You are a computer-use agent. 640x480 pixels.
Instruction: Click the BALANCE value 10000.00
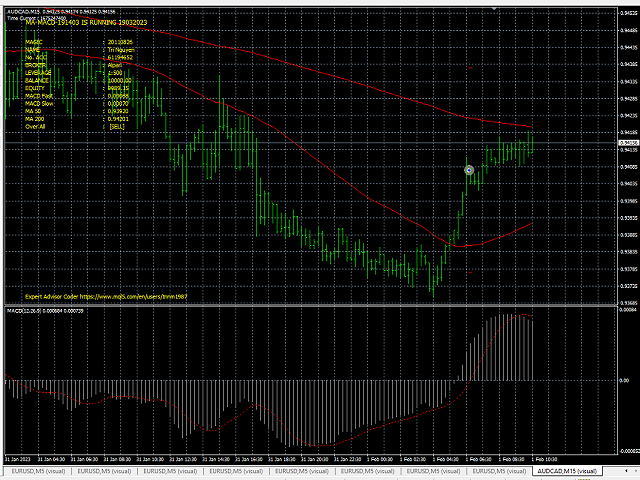120,80
